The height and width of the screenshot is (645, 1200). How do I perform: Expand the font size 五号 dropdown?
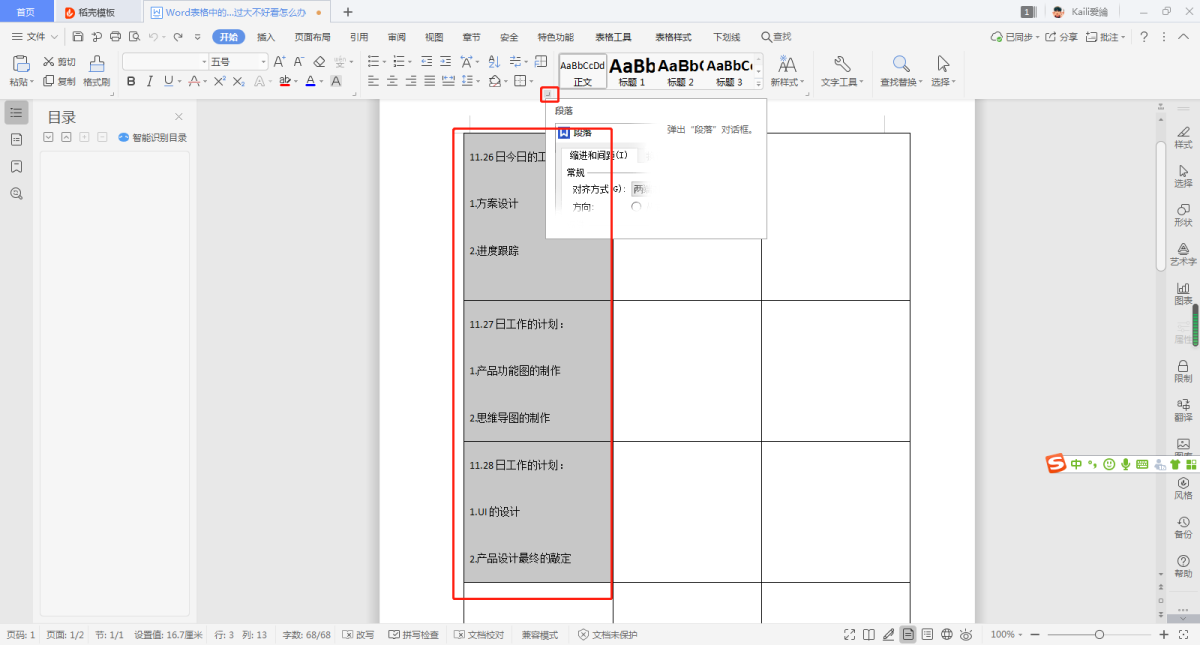[x=264, y=62]
